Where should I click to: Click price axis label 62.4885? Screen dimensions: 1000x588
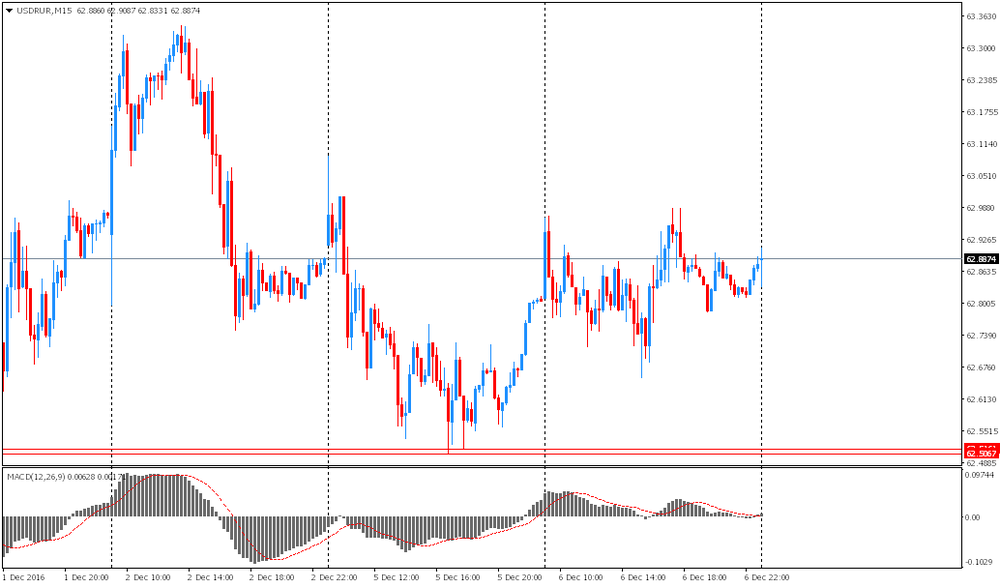coord(981,463)
